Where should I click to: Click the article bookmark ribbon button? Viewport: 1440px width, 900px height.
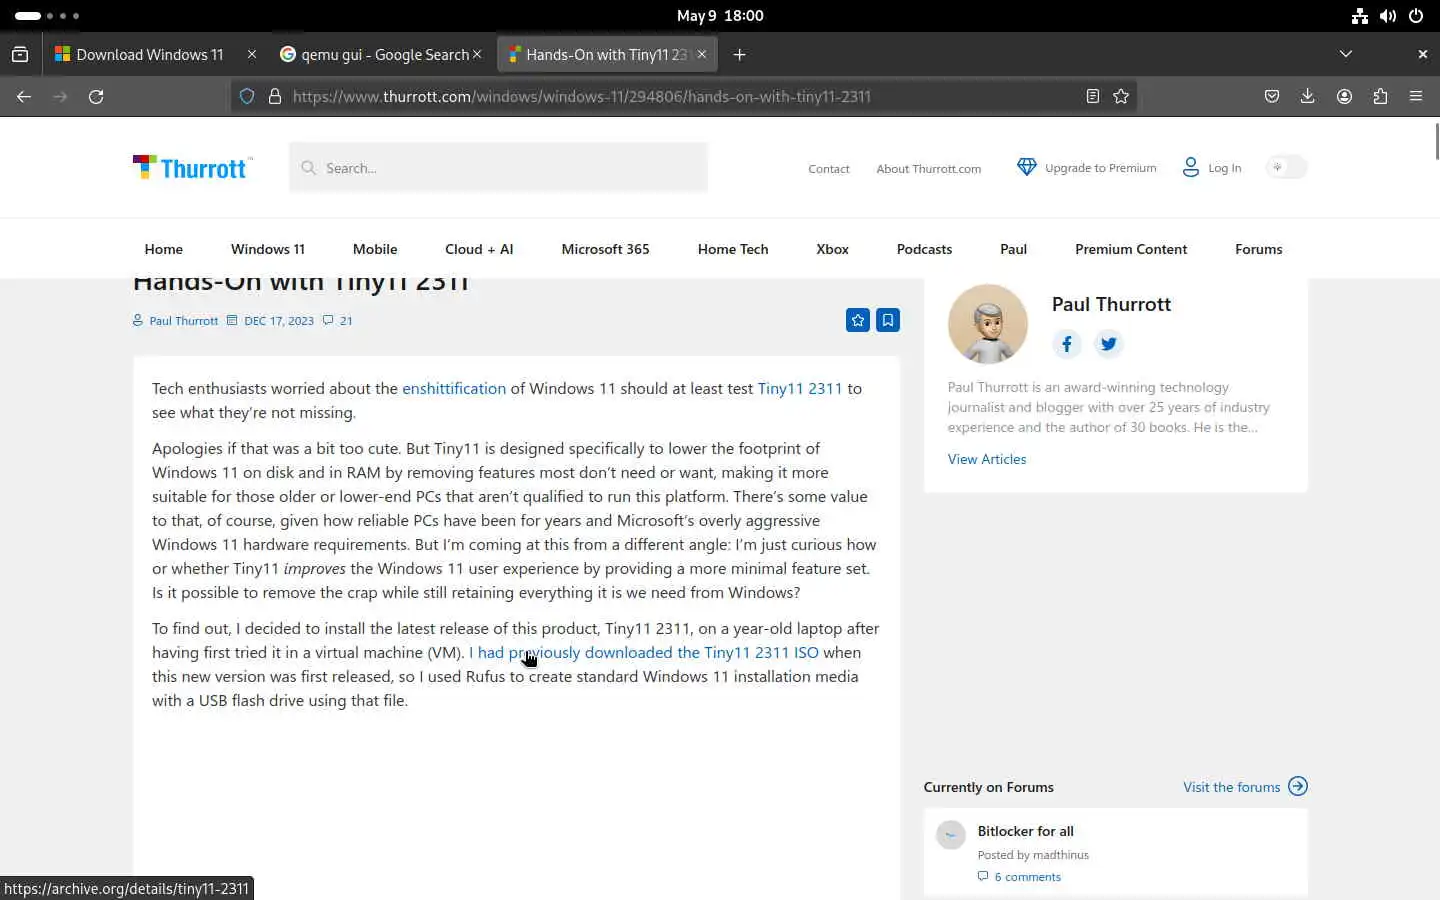coord(887,320)
